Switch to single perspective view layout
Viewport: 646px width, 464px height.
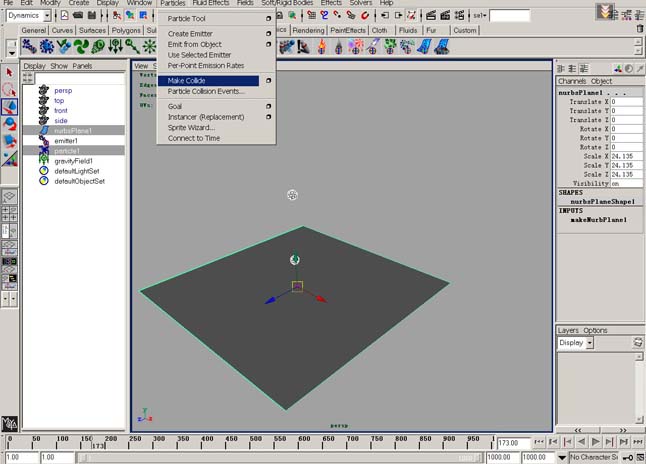9,197
